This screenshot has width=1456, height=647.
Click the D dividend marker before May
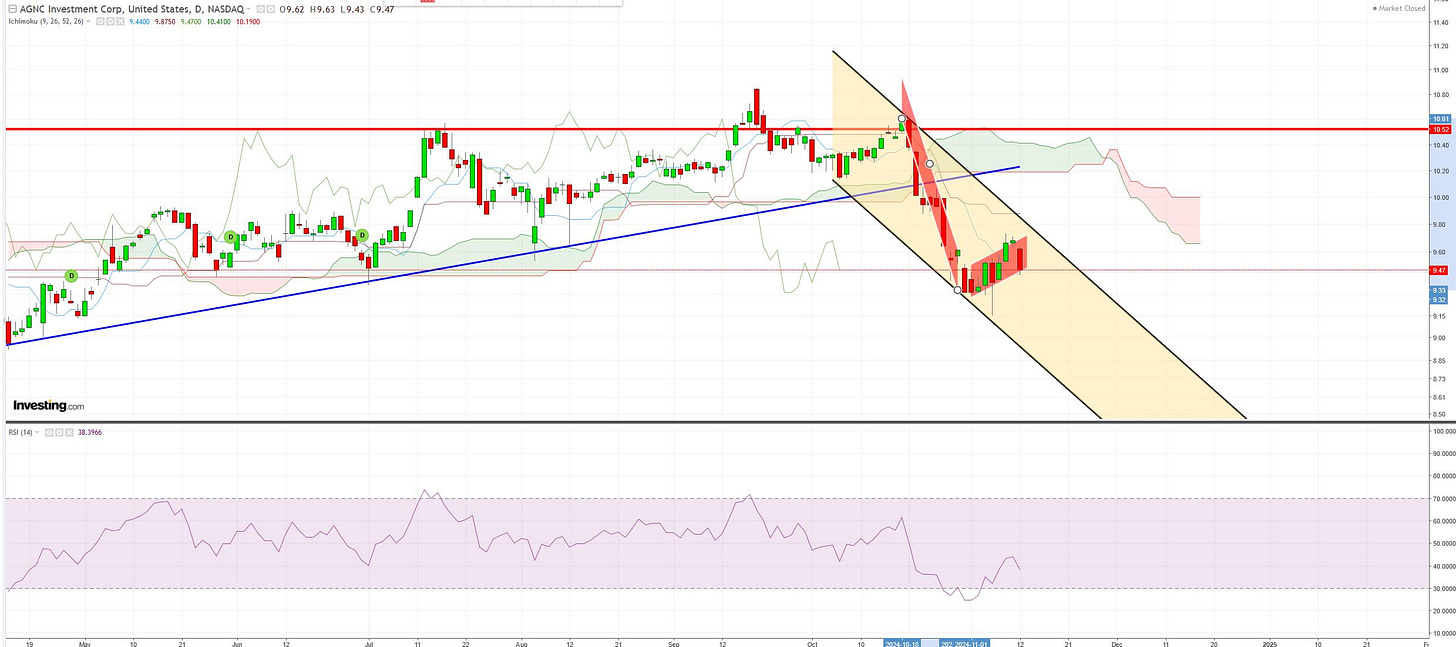coord(71,275)
